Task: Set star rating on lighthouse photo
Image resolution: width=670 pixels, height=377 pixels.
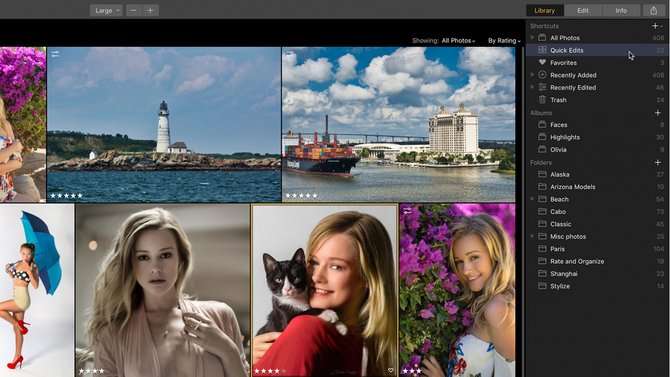Action: tap(67, 196)
